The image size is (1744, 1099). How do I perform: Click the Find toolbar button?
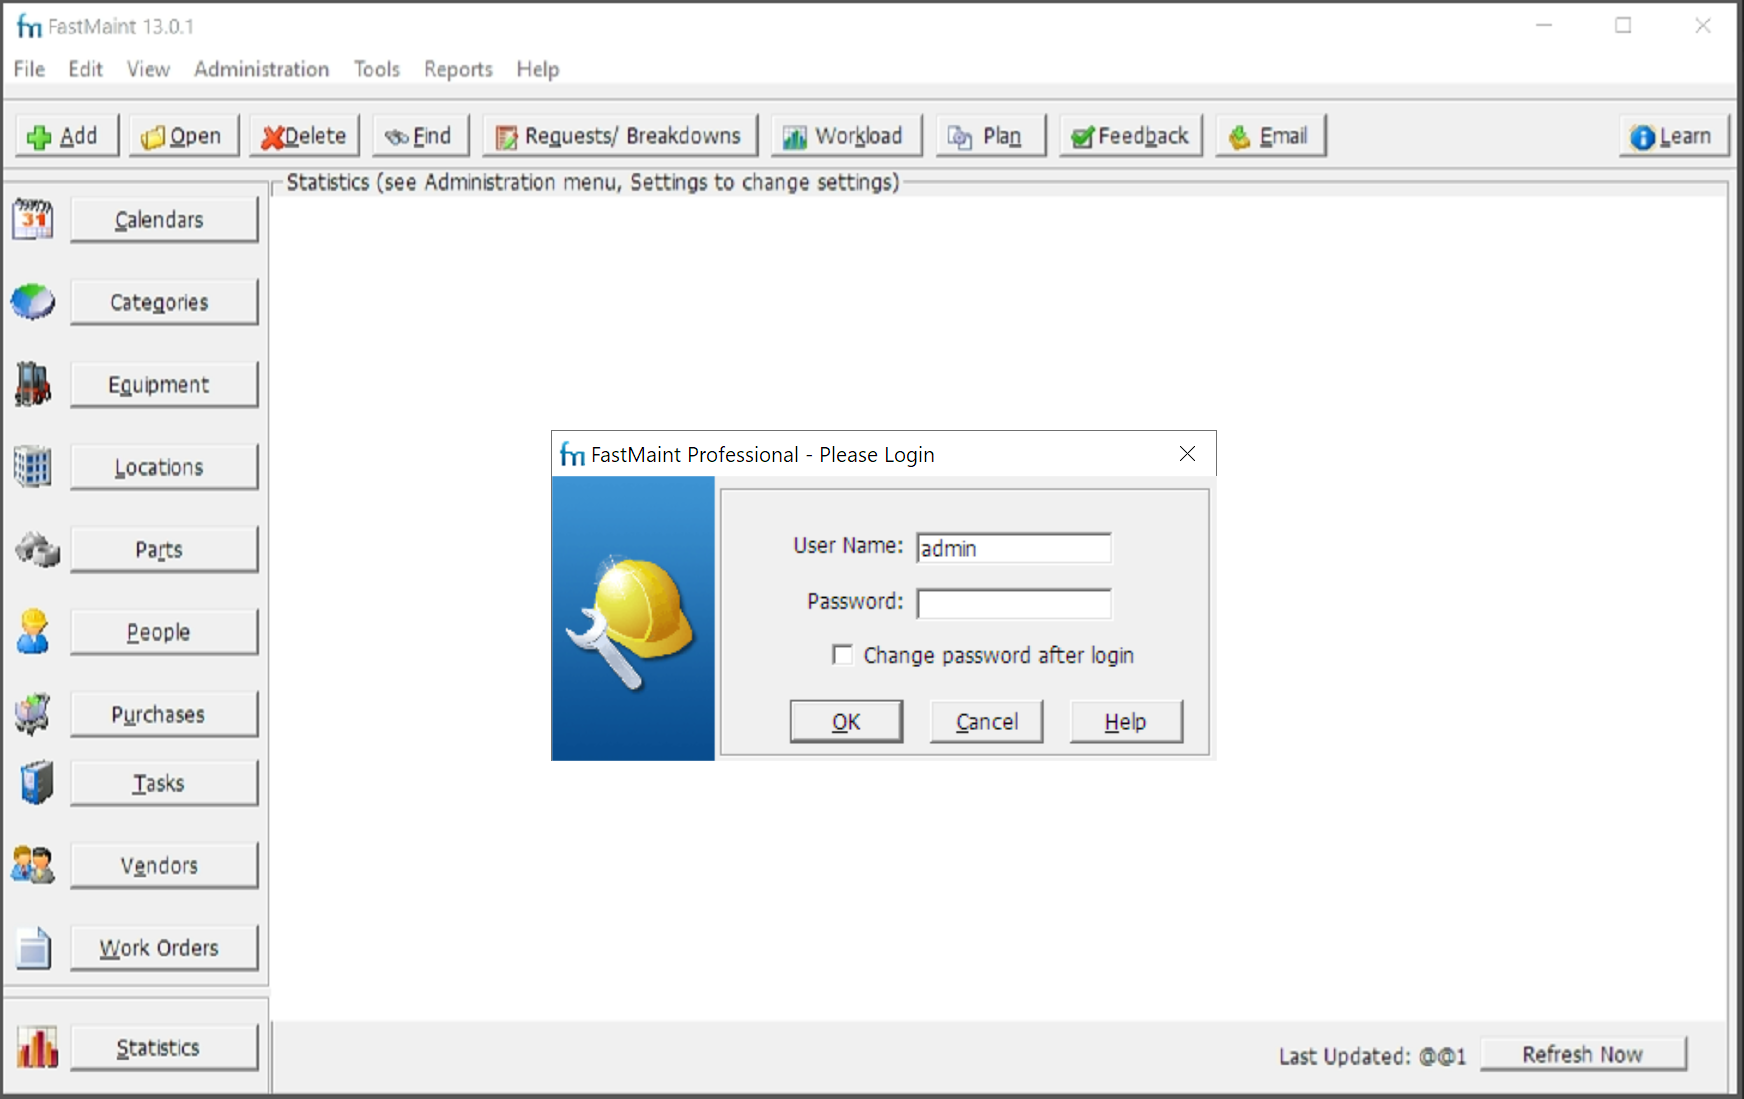point(421,136)
